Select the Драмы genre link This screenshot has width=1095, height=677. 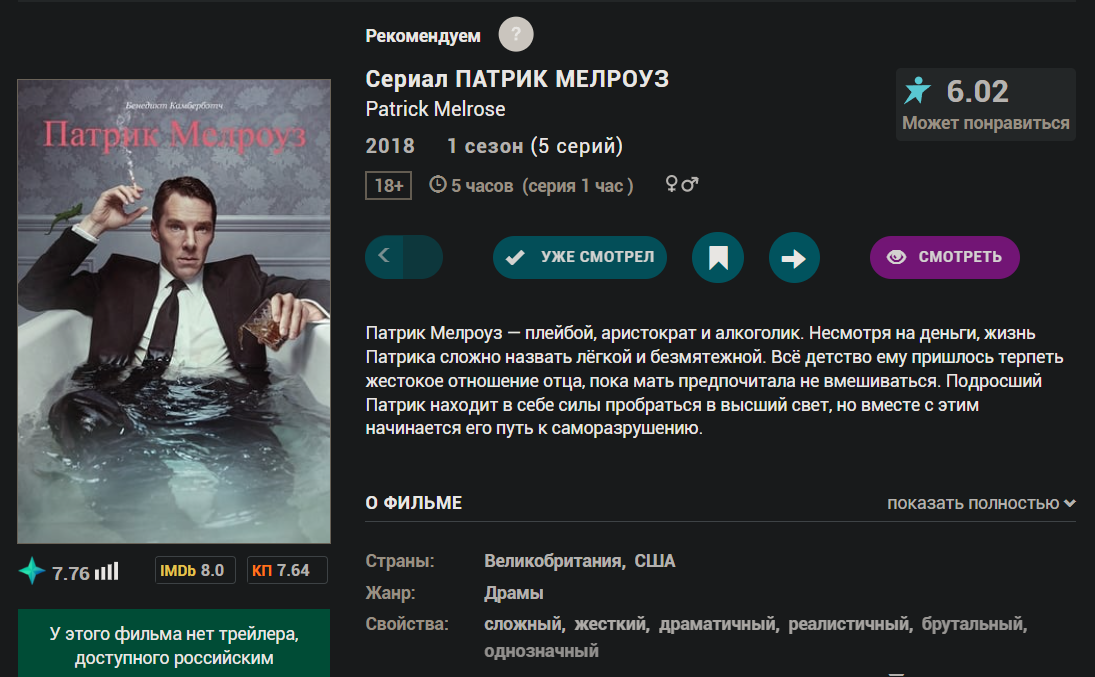pos(514,593)
